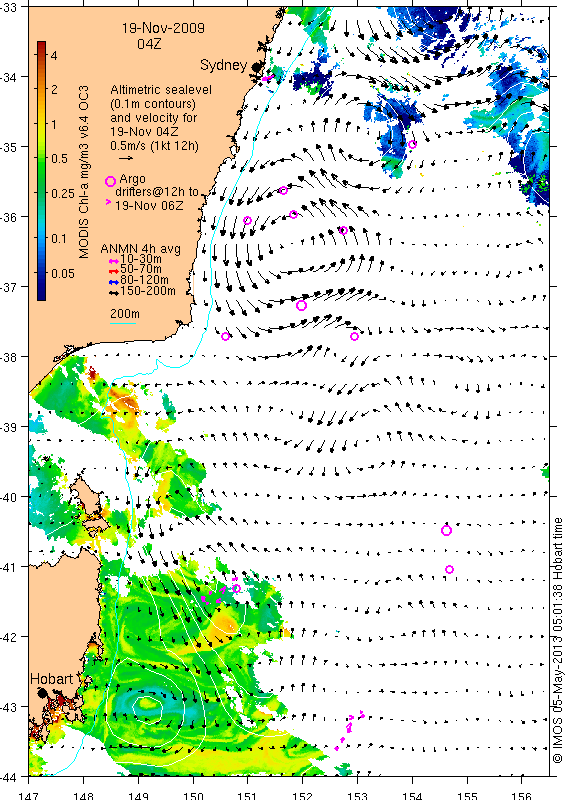Click the latitude axis label '-42'
Viewport: 570px width, 800px height.
pyautogui.click(x=8, y=637)
